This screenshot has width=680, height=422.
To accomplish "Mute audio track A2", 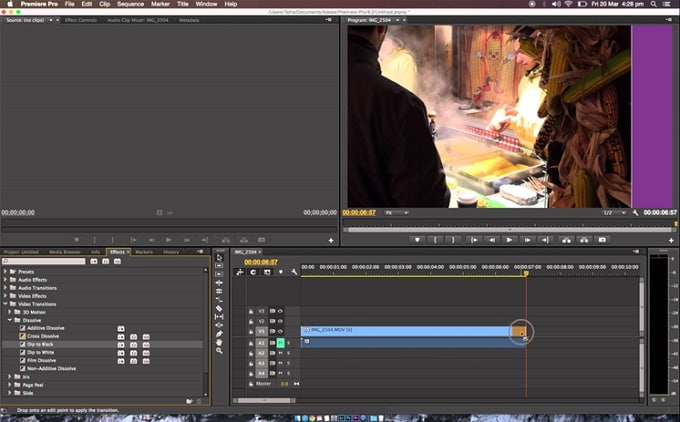I will pos(280,353).
